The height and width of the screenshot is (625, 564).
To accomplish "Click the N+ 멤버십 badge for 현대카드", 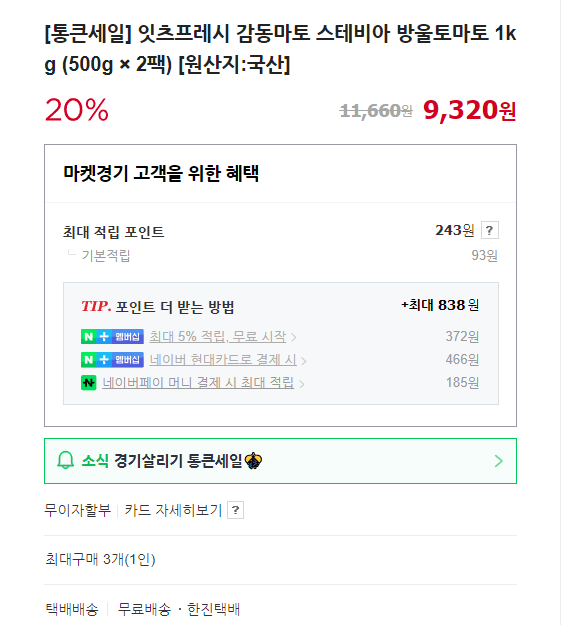I will pos(112,360).
